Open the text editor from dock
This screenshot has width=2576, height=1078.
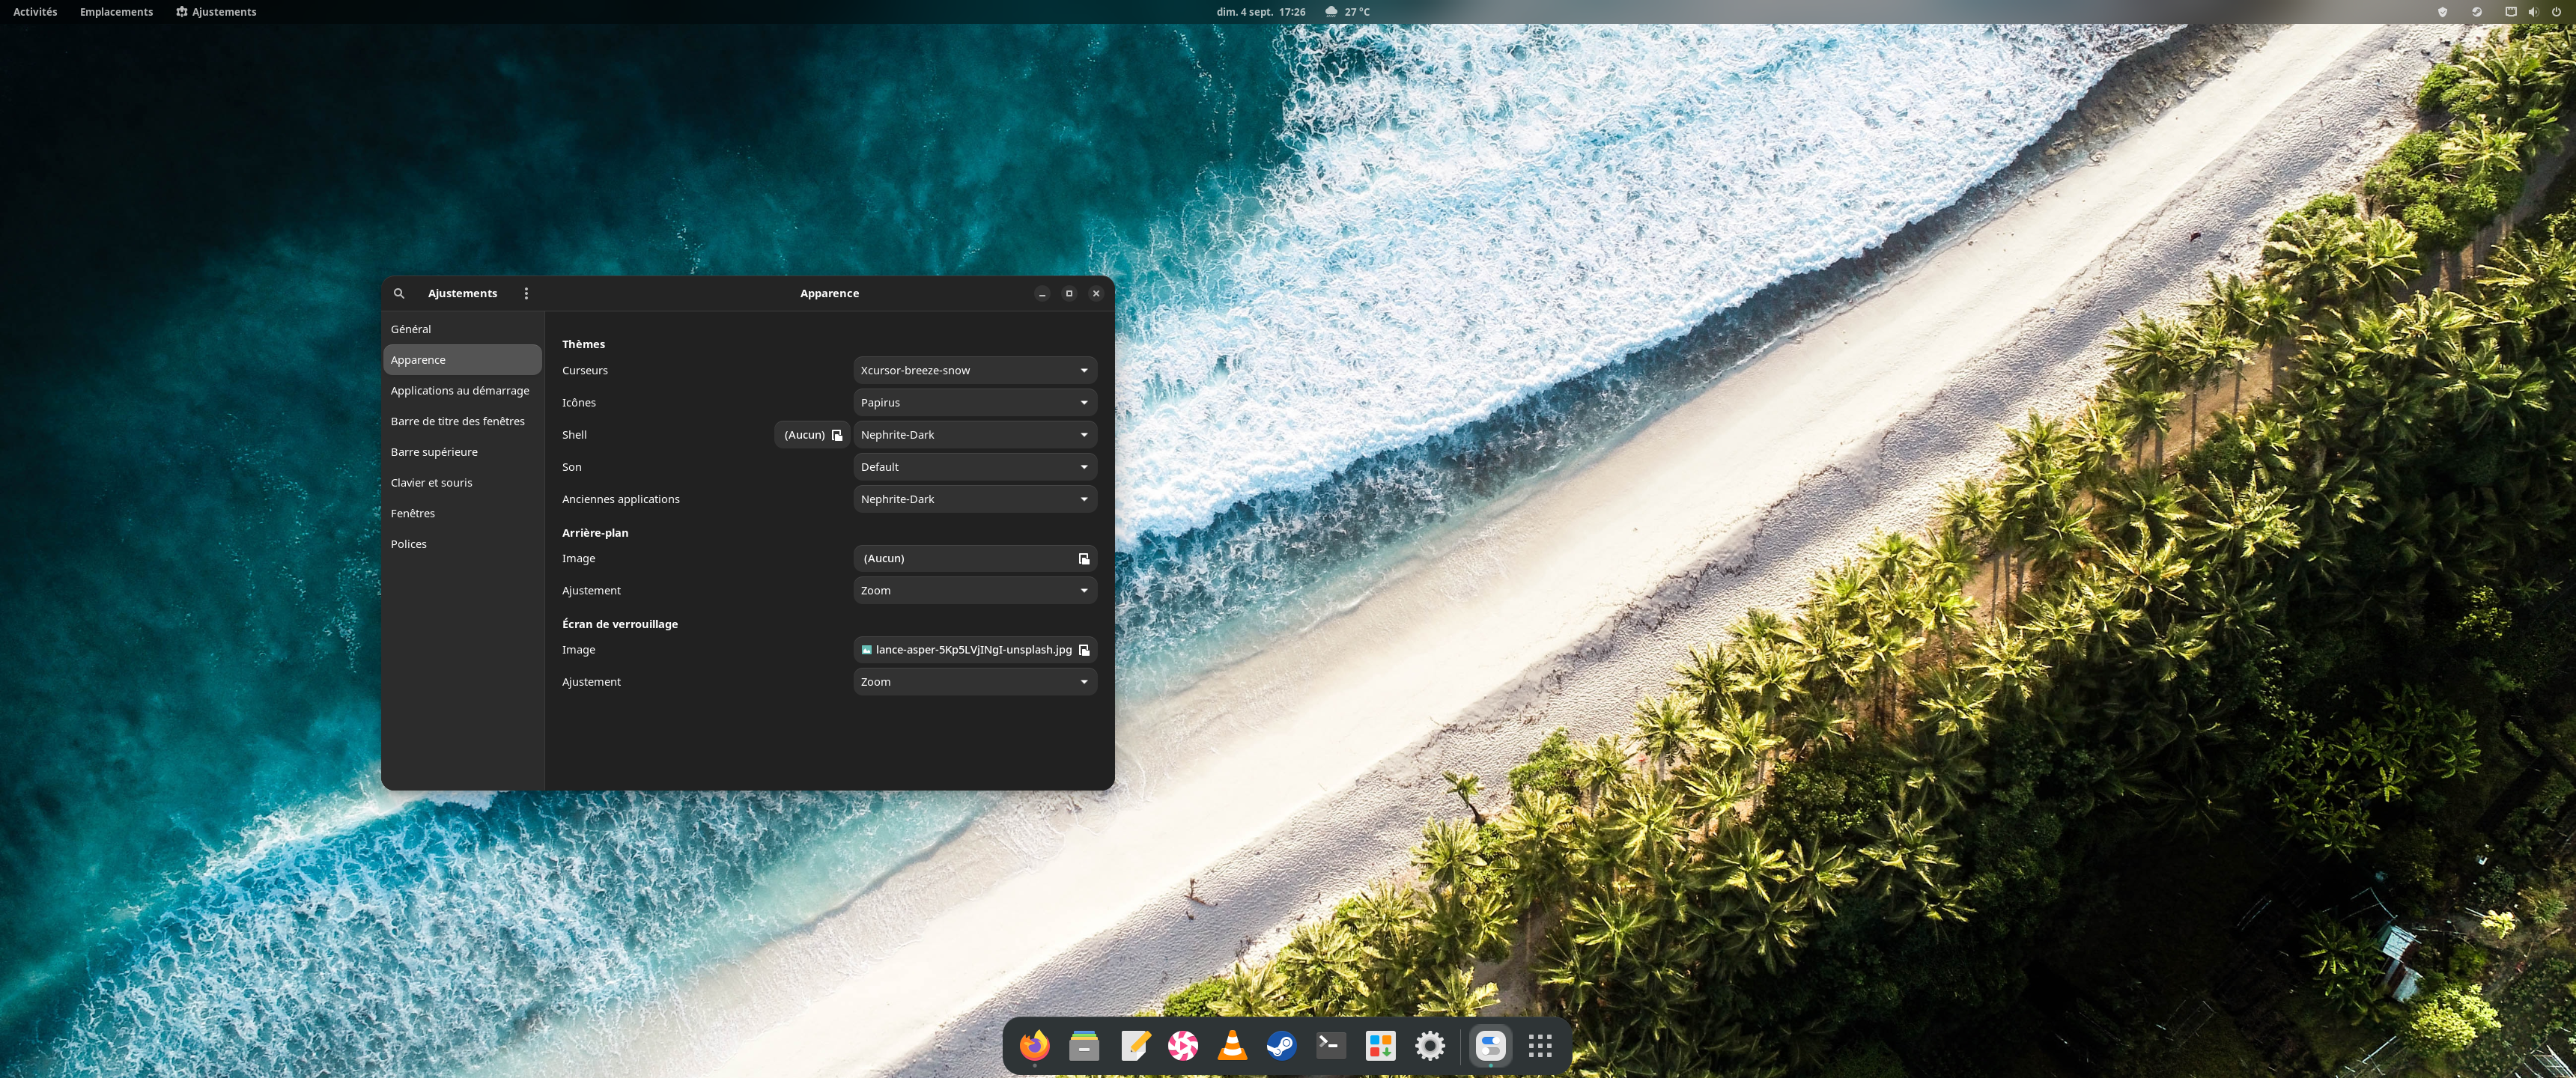click(x=1134, y=1045)
